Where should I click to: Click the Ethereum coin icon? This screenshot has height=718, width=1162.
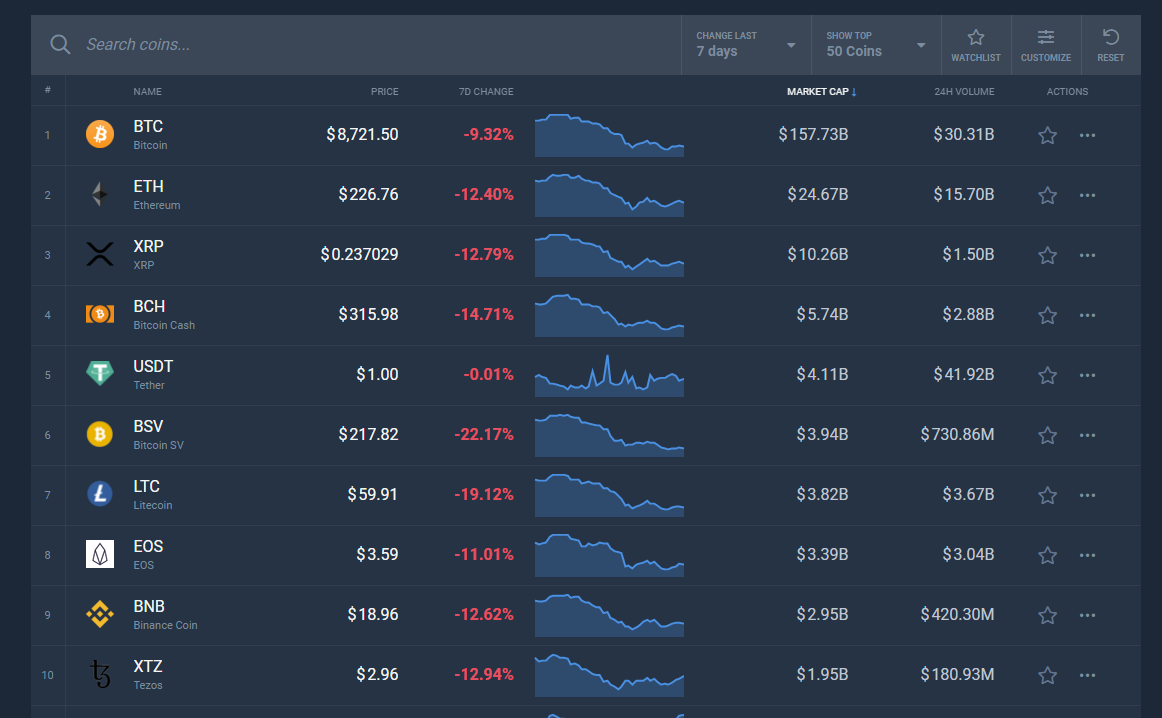99,194
